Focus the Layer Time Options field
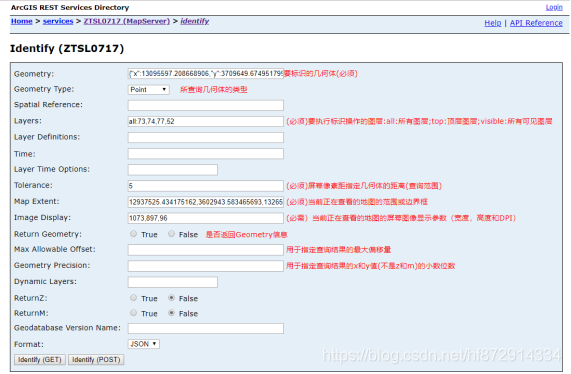The width and height of the screenshot is (571, 374). (x=173, y=170)
